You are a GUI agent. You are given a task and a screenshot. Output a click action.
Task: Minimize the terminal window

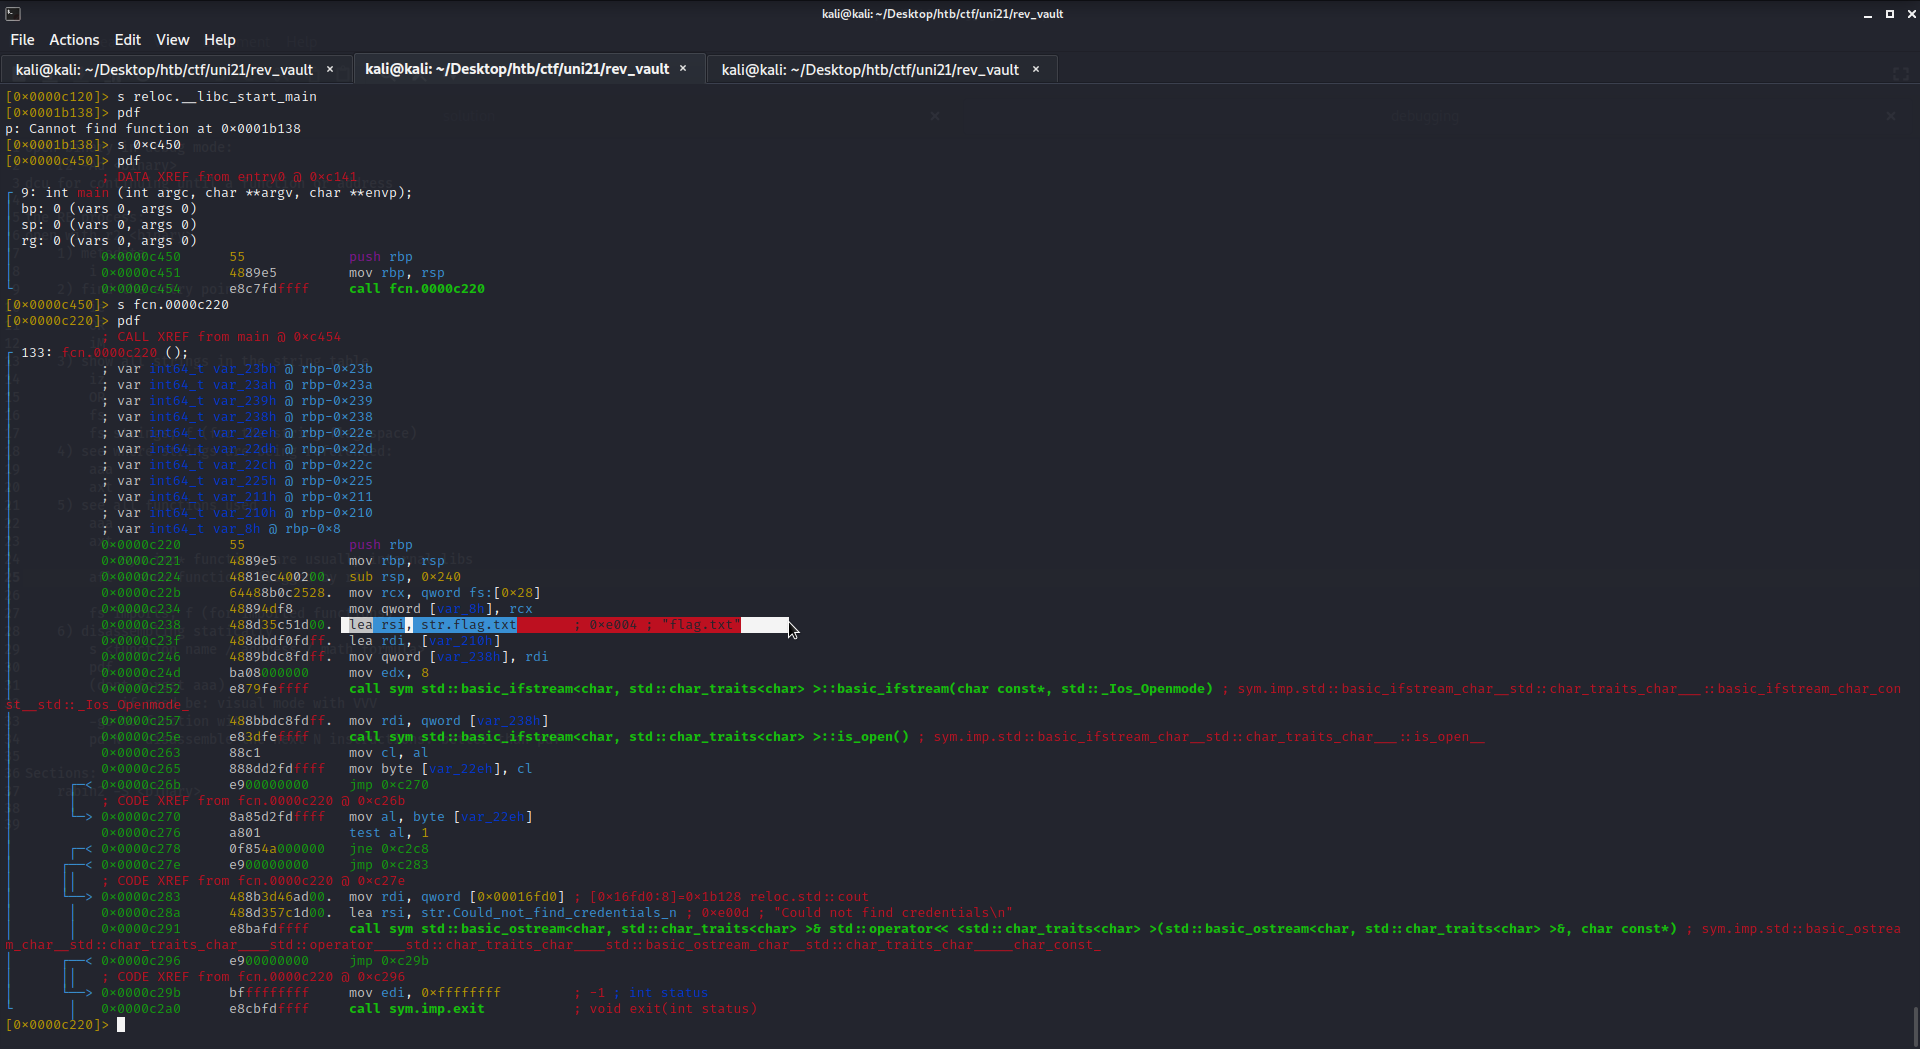point(1867,14)
